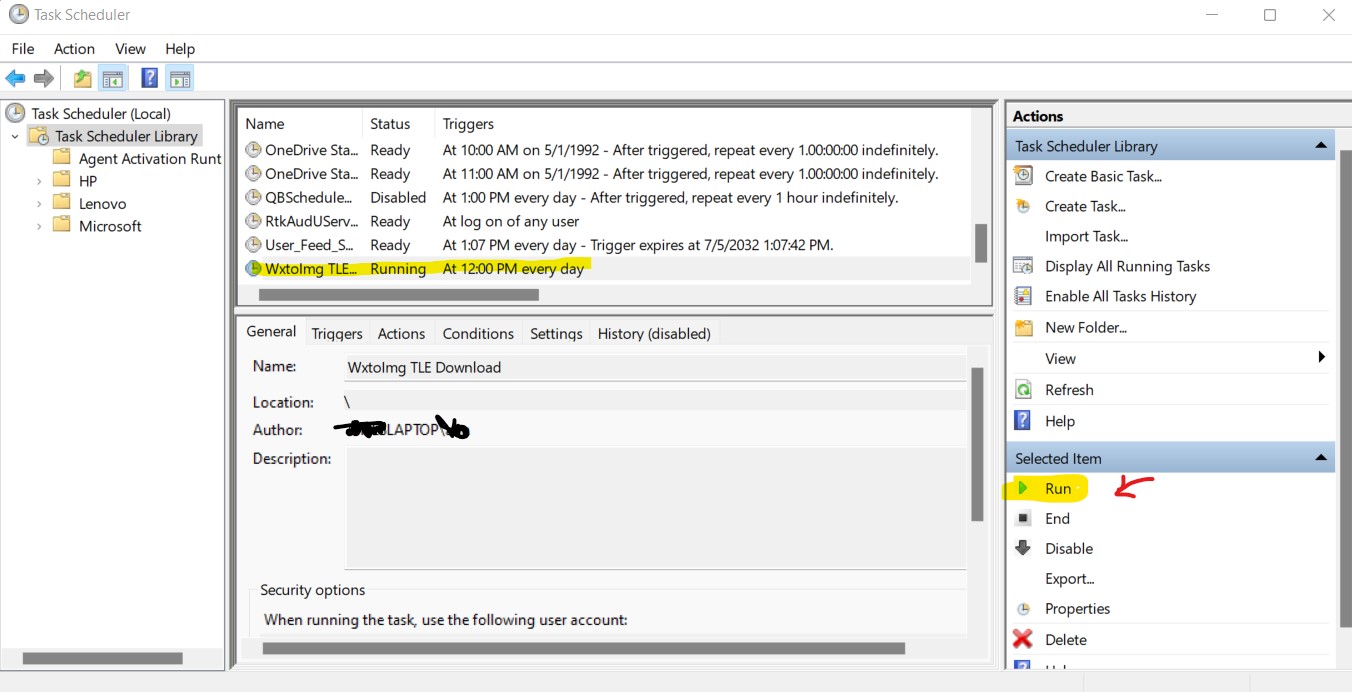Screen dimensions: 1352x692
Task: Click the forward arrow toolbar icon
Action: [x=43, y=78]
